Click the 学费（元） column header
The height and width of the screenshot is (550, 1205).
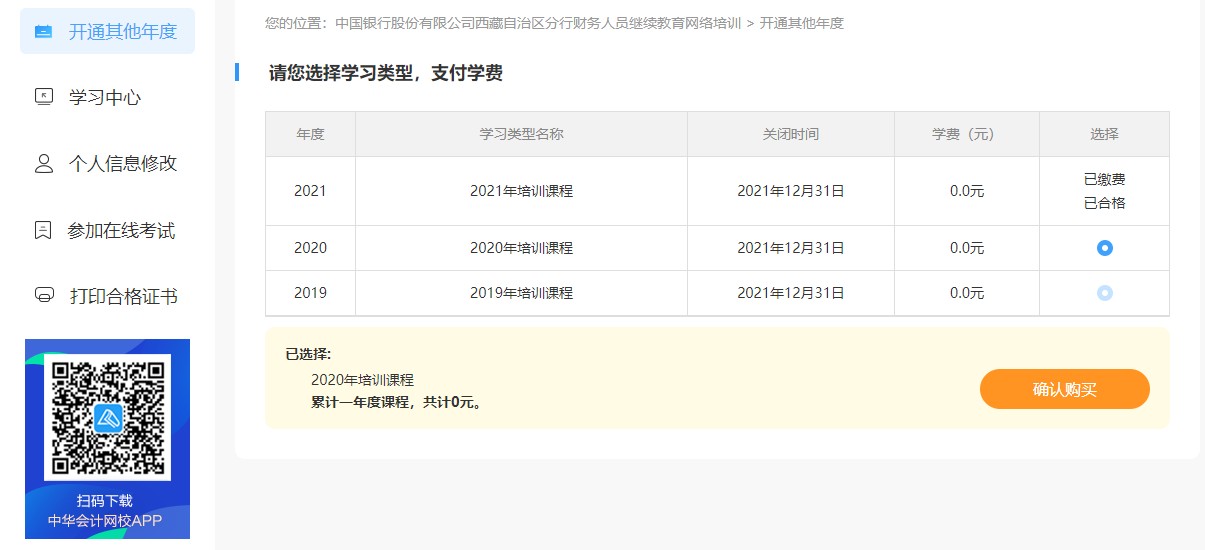click(966, 134)
